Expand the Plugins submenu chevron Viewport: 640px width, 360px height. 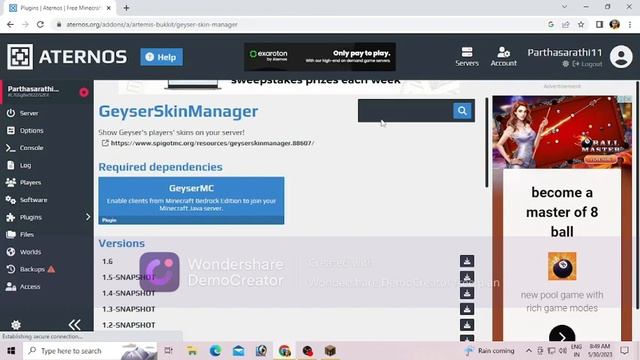(x=88, y=217)
